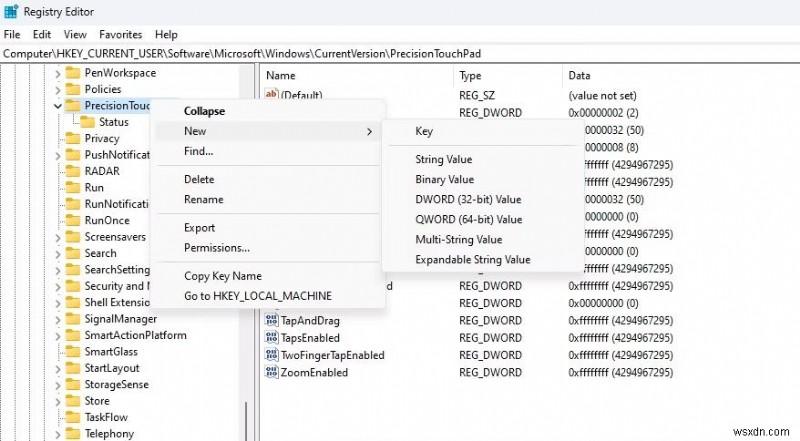Choose Go to HKEY_LOCAL_MACHINE
Viewport: 800px width, 441px height.
point(268,296)
